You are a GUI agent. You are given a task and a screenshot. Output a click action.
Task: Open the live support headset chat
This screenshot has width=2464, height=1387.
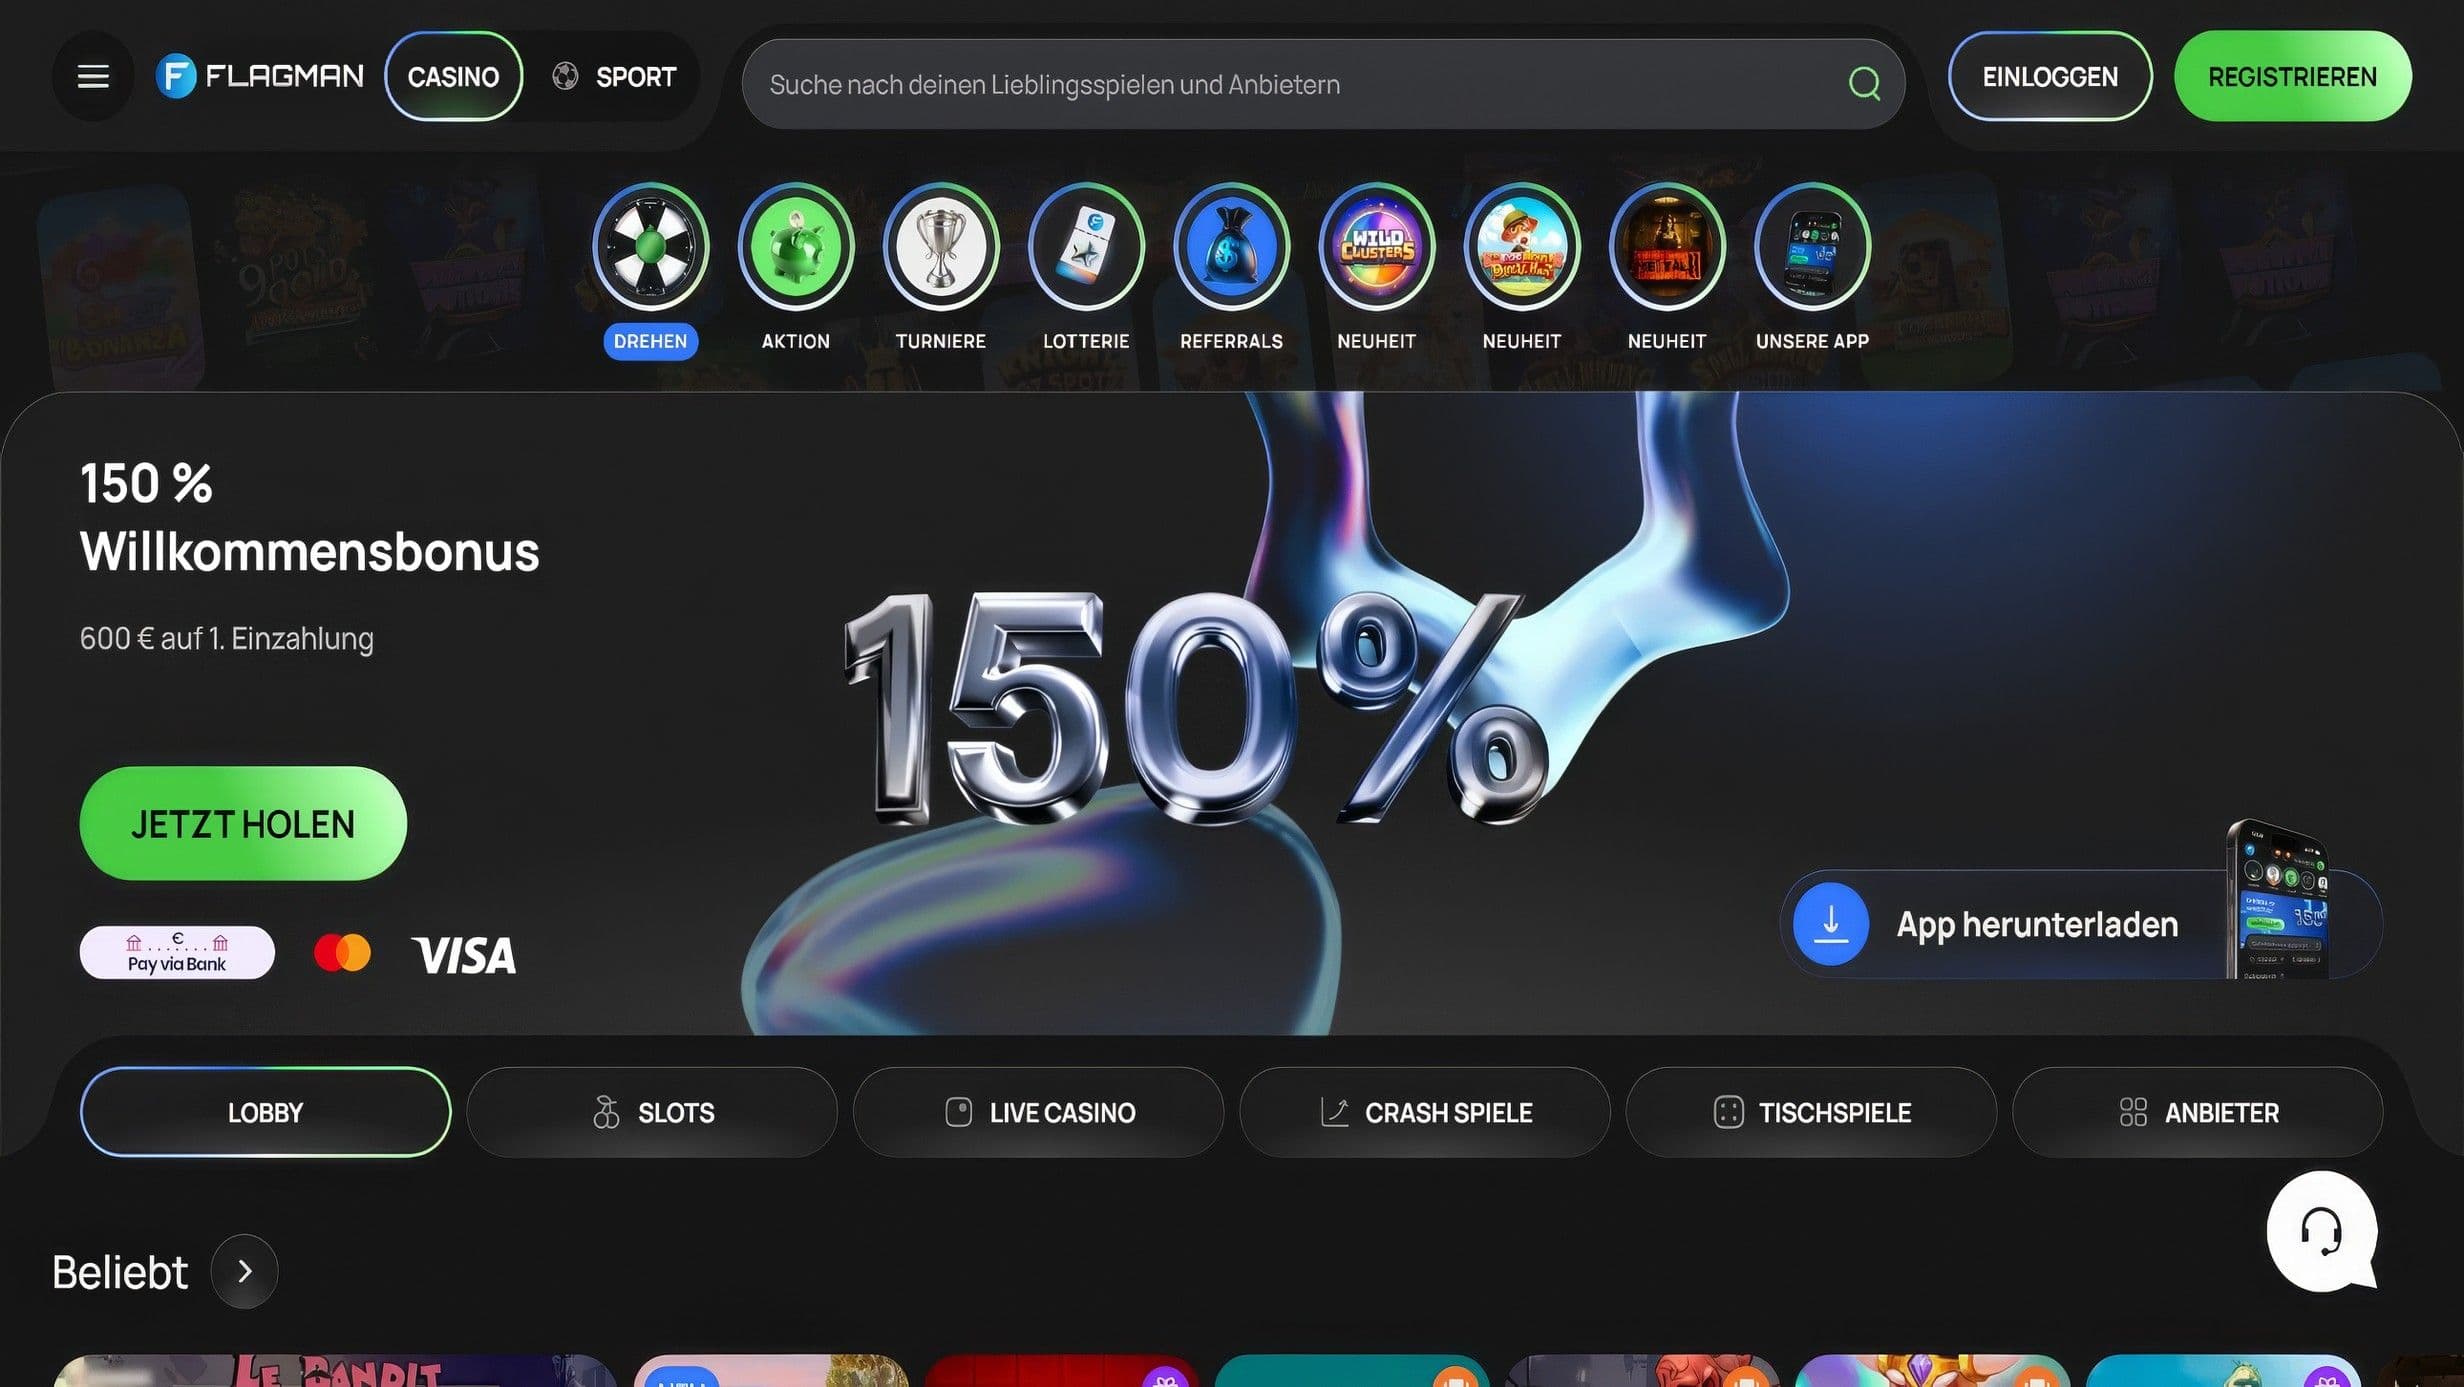click(2320, 1232)
